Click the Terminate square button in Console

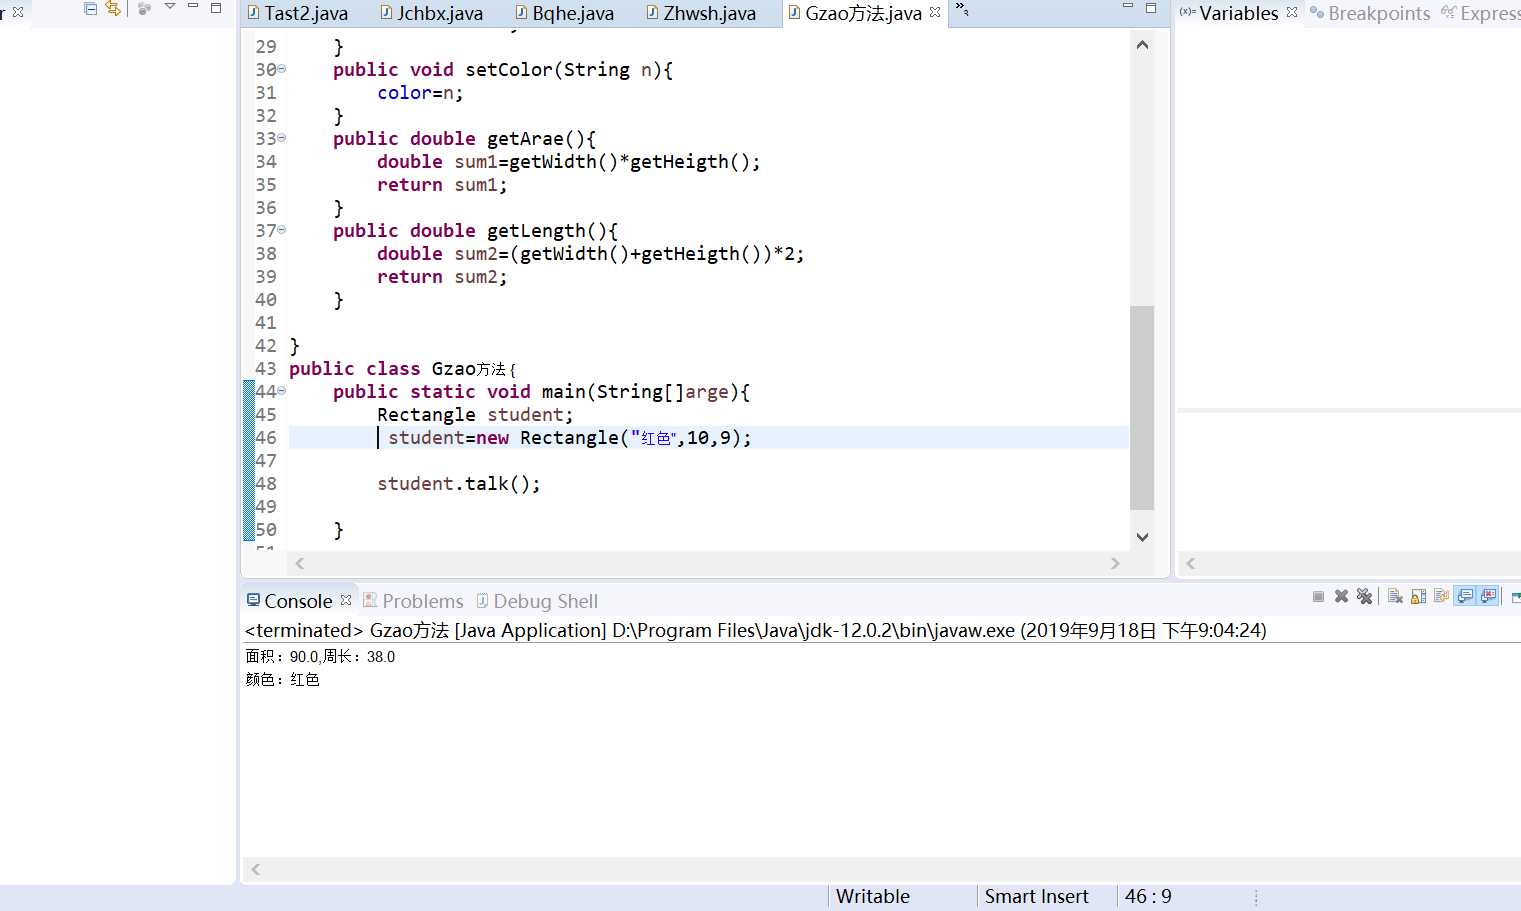coord(1318,596)
